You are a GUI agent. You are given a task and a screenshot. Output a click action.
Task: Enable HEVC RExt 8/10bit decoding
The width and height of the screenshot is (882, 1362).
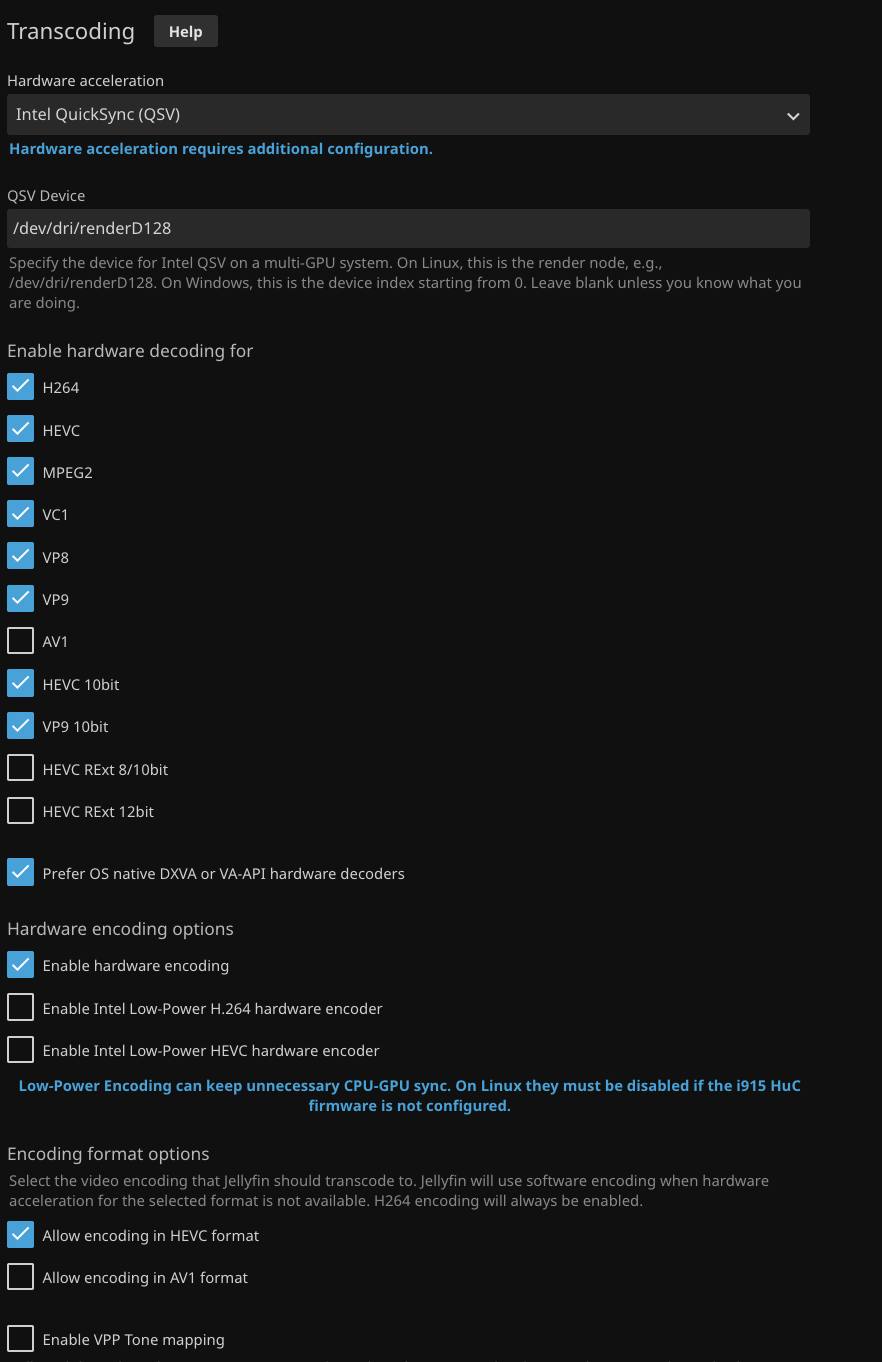(21, 769)
